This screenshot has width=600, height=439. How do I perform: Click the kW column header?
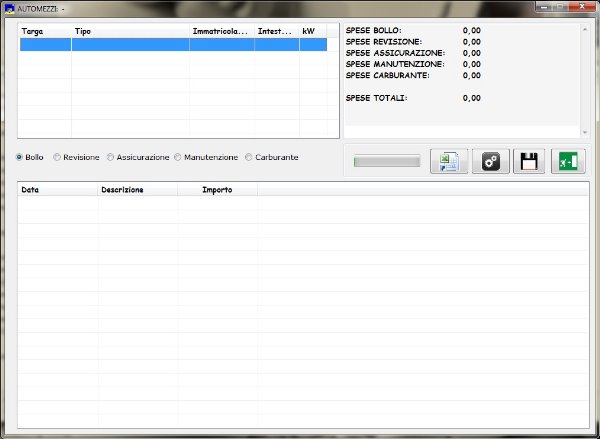click(313, 31)
